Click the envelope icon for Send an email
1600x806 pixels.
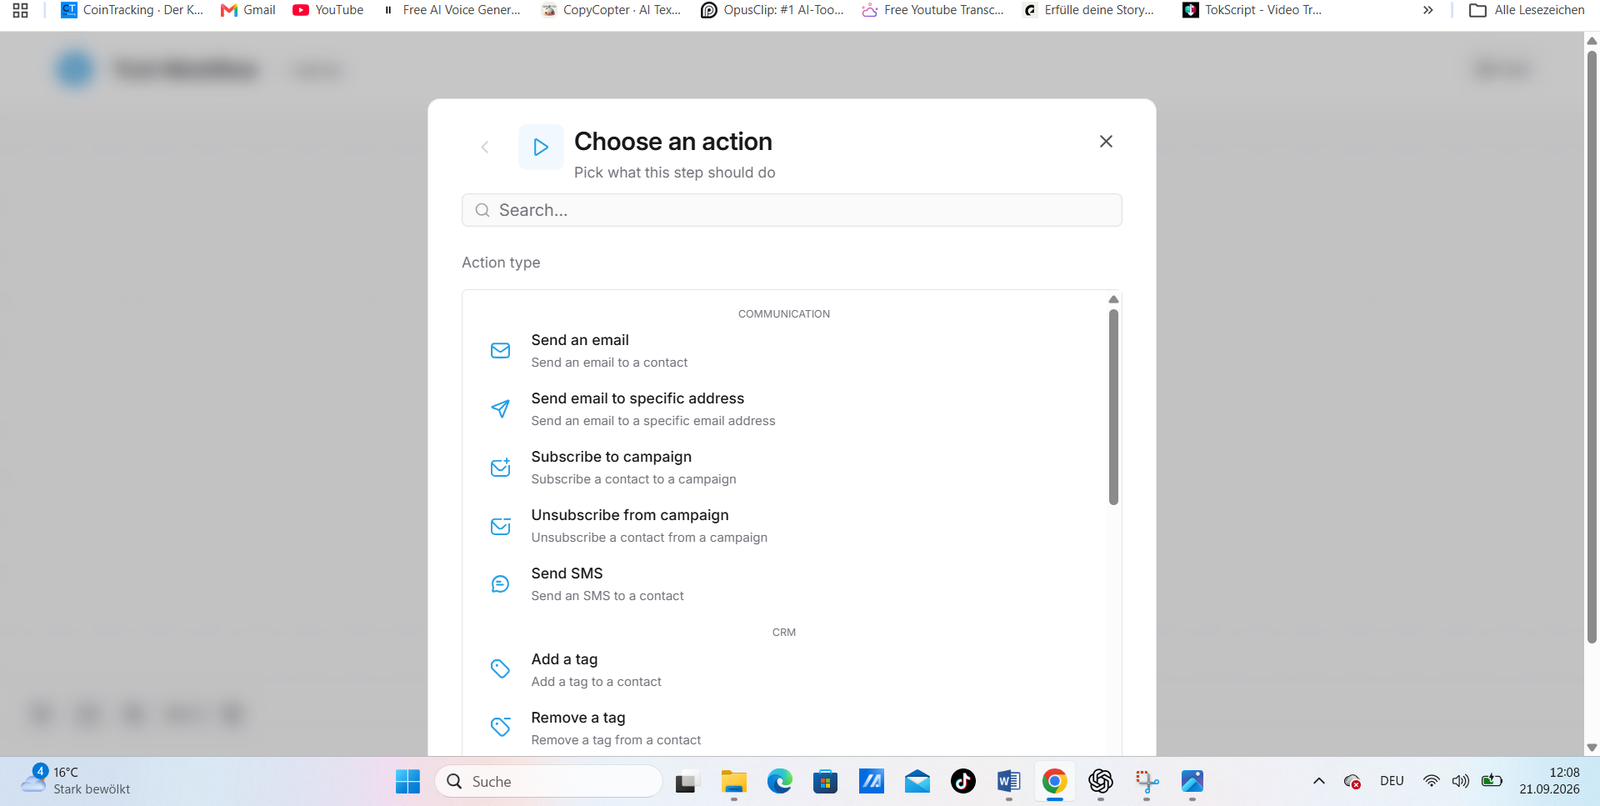(500, 351)
